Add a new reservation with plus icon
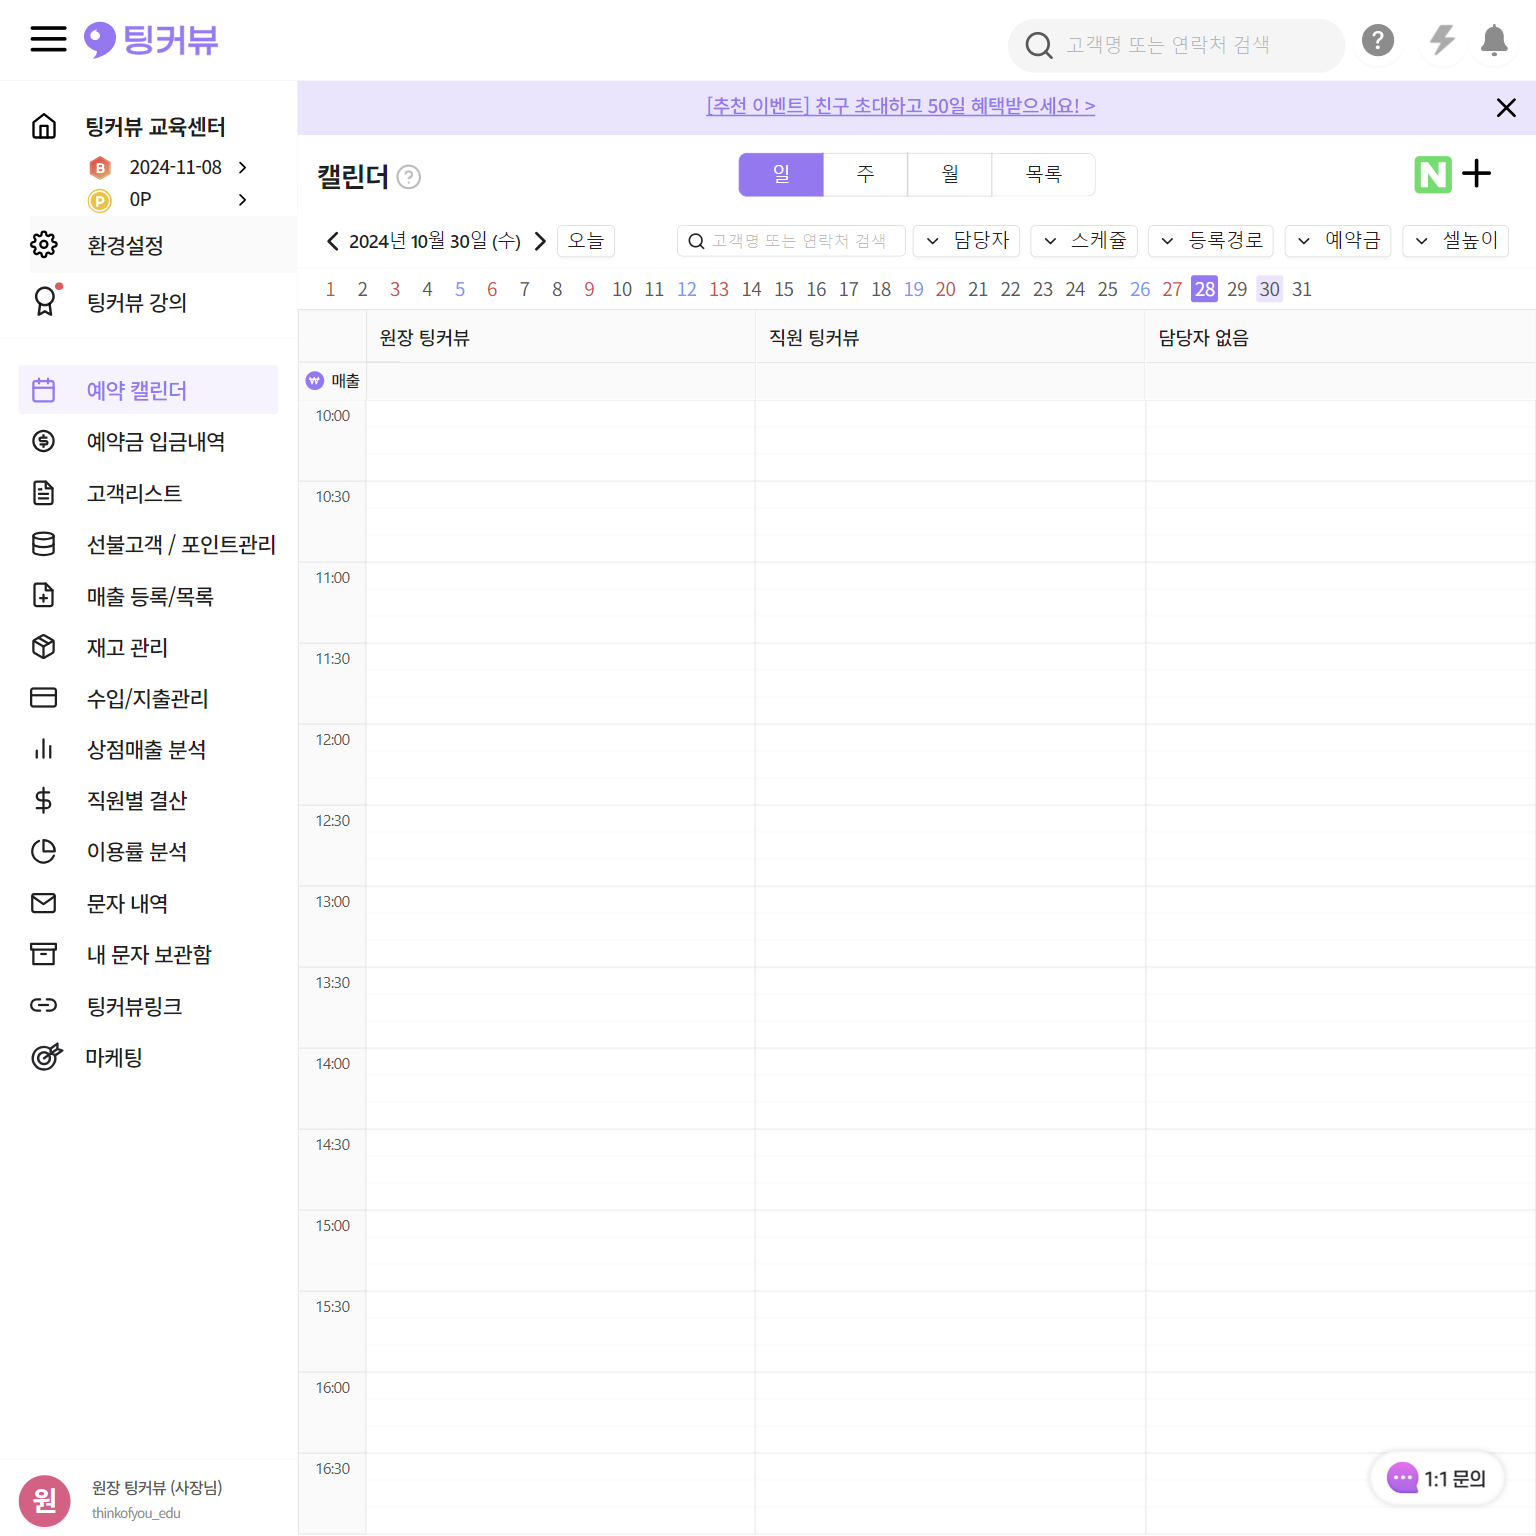Viewport: 1536px width, 1536px height. point(1477,174)
